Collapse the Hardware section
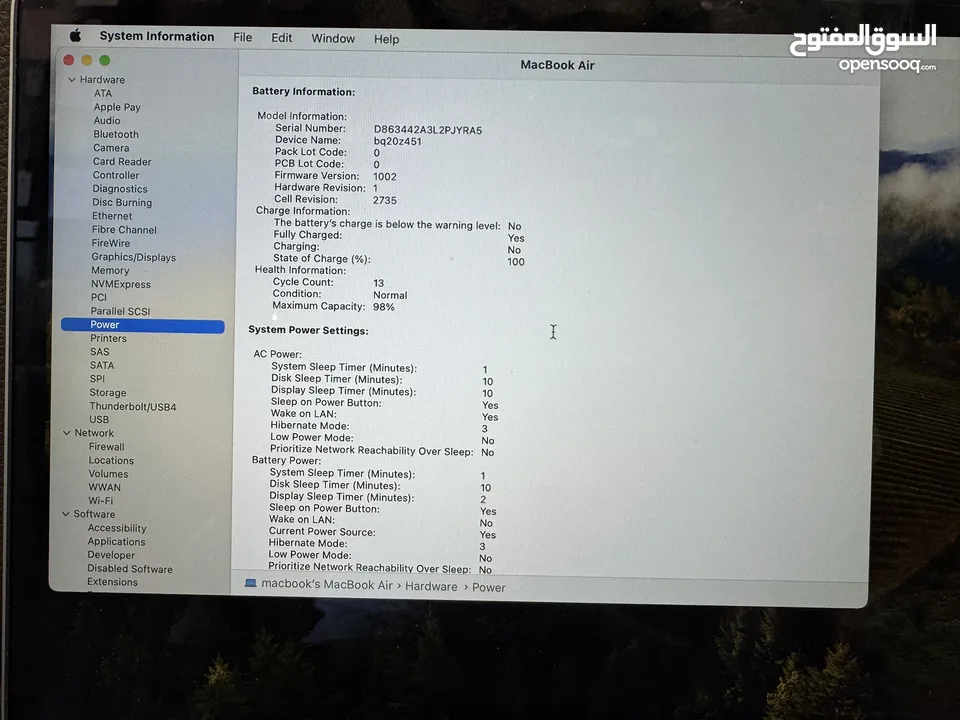The image size is (960, 720). coord(72,80)
